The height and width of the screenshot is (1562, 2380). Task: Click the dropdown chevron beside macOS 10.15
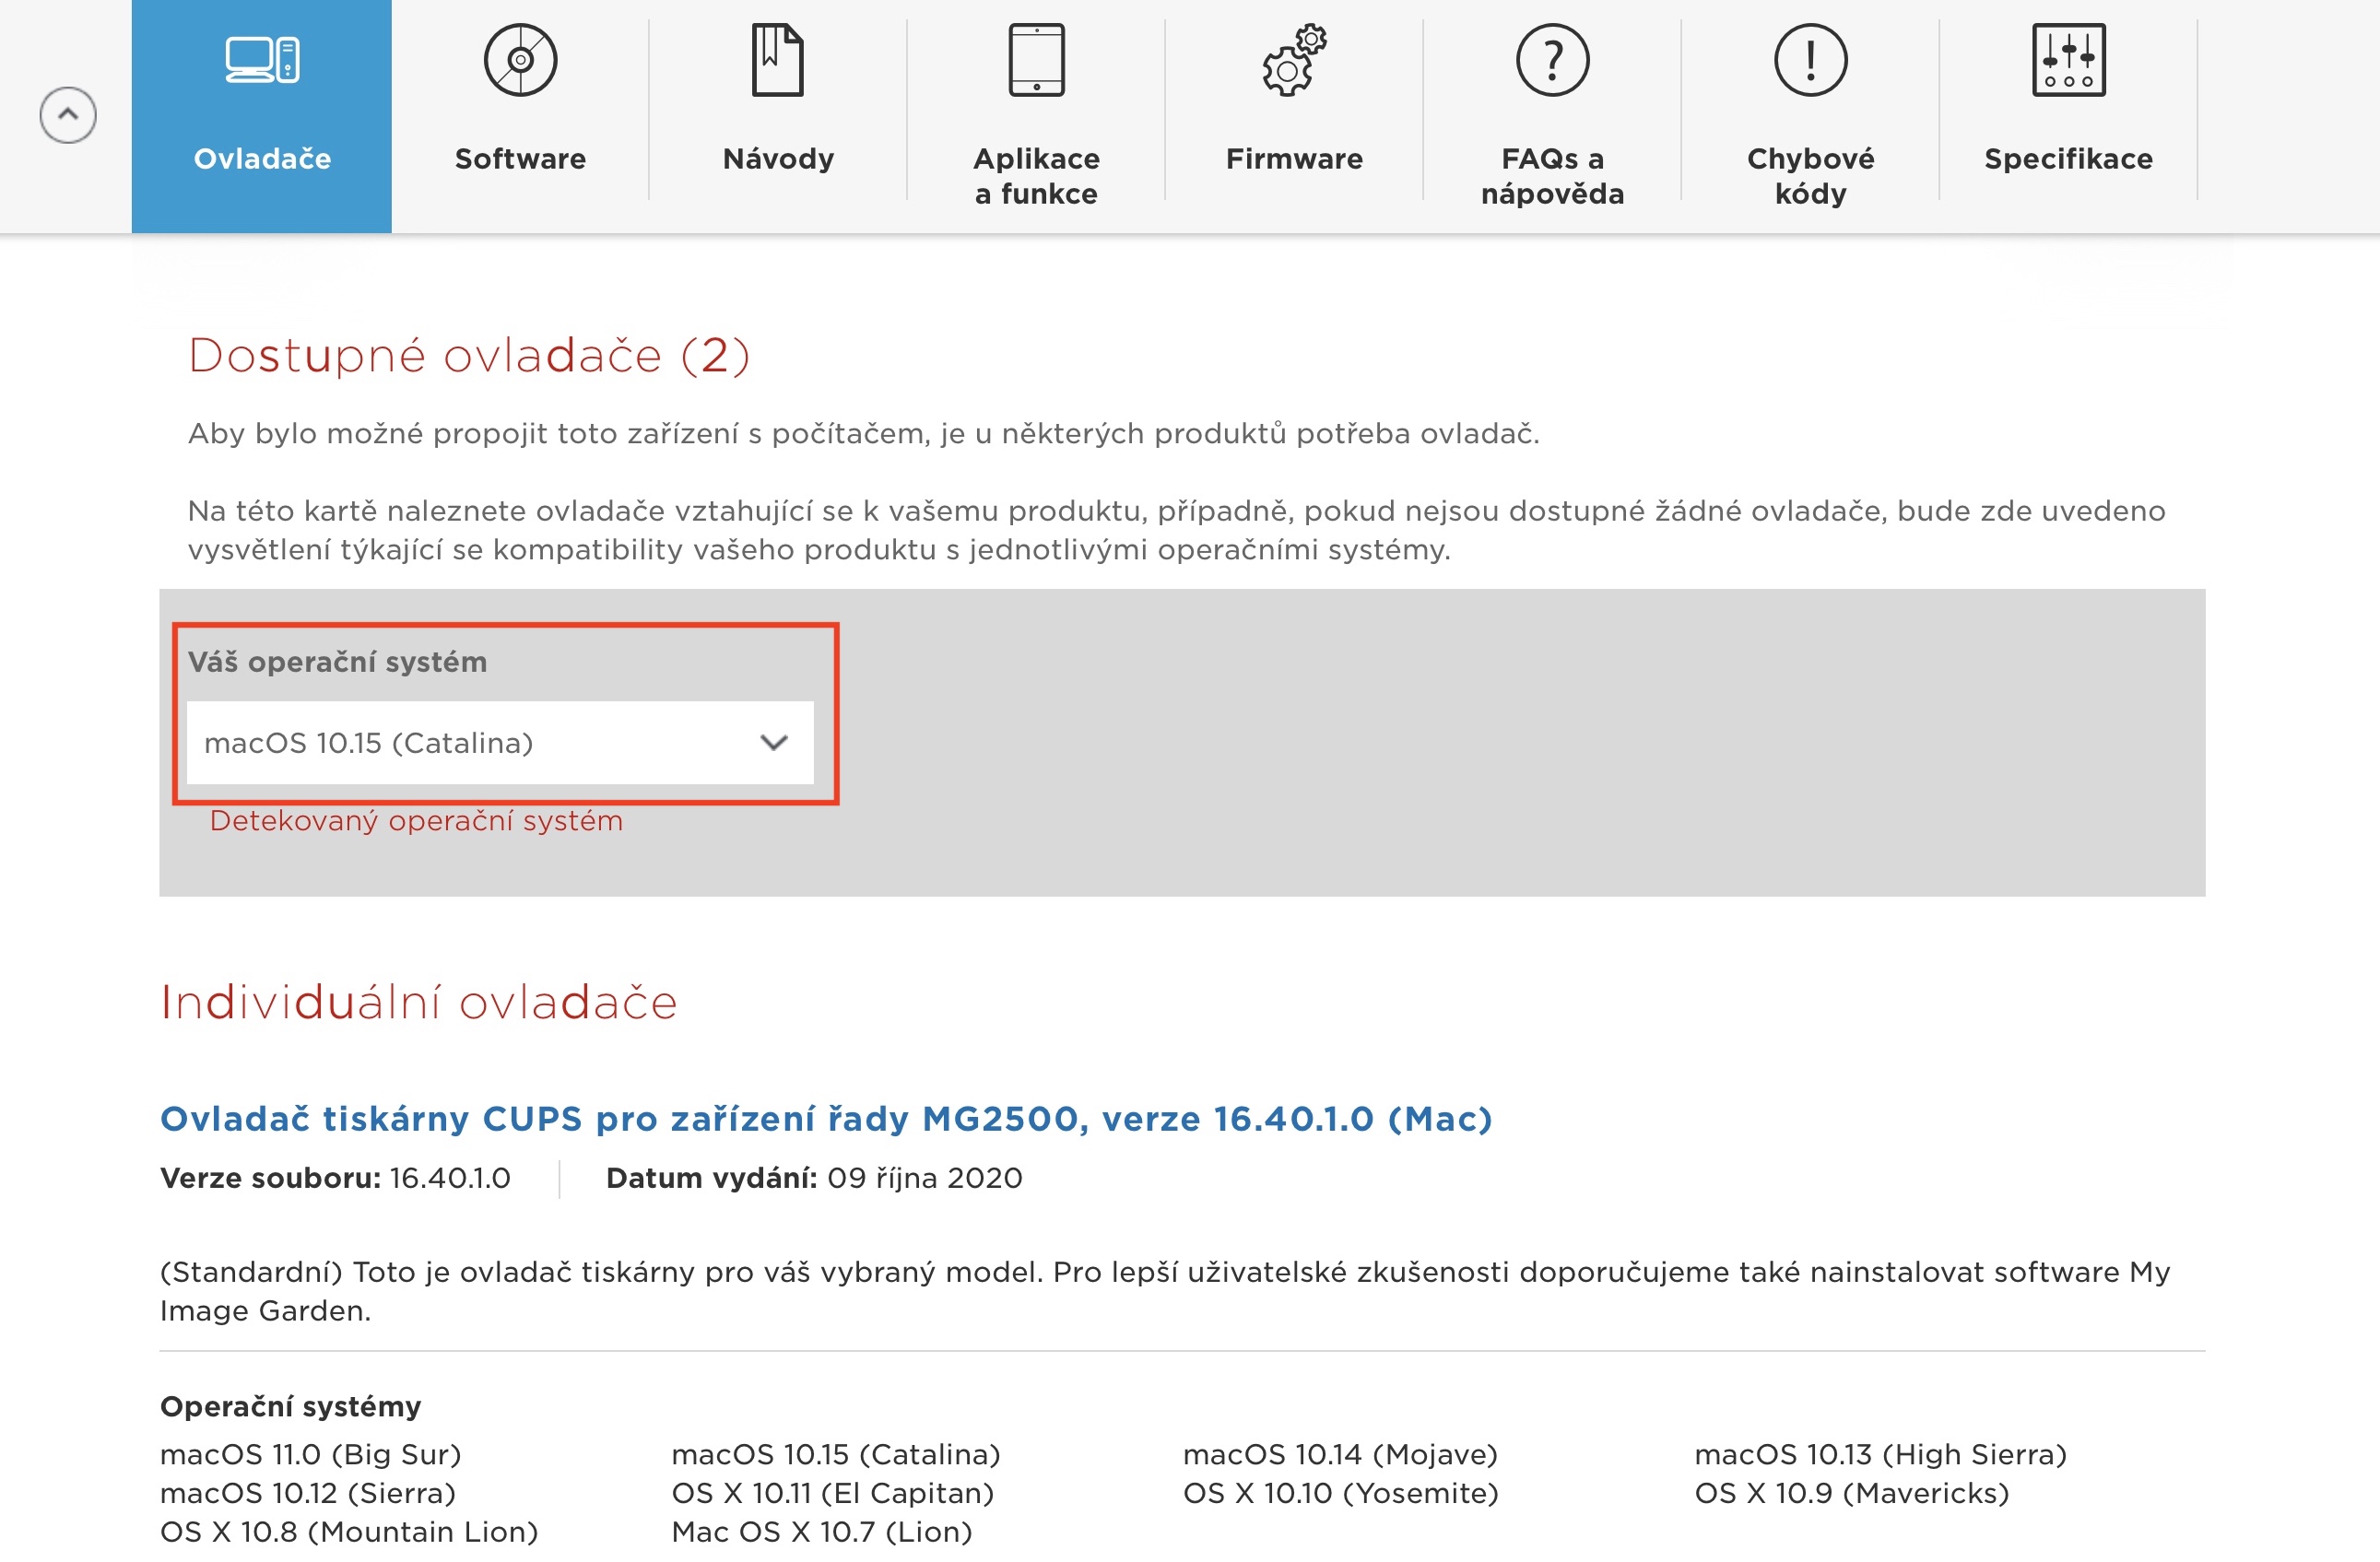(x=774, y=742)
